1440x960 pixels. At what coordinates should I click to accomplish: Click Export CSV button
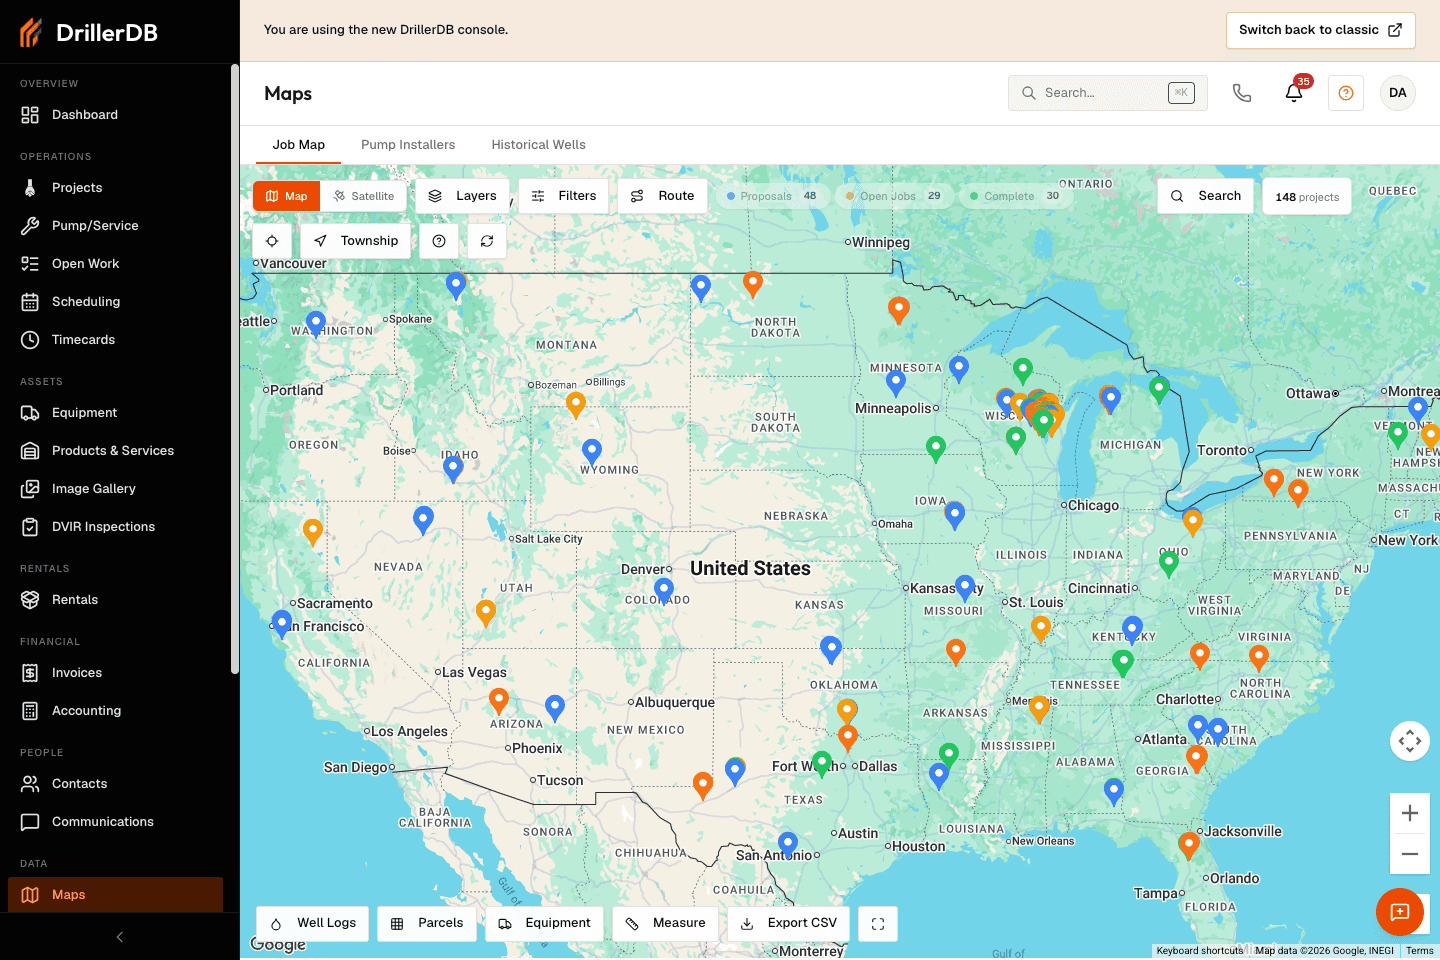[x=789, y=924]
